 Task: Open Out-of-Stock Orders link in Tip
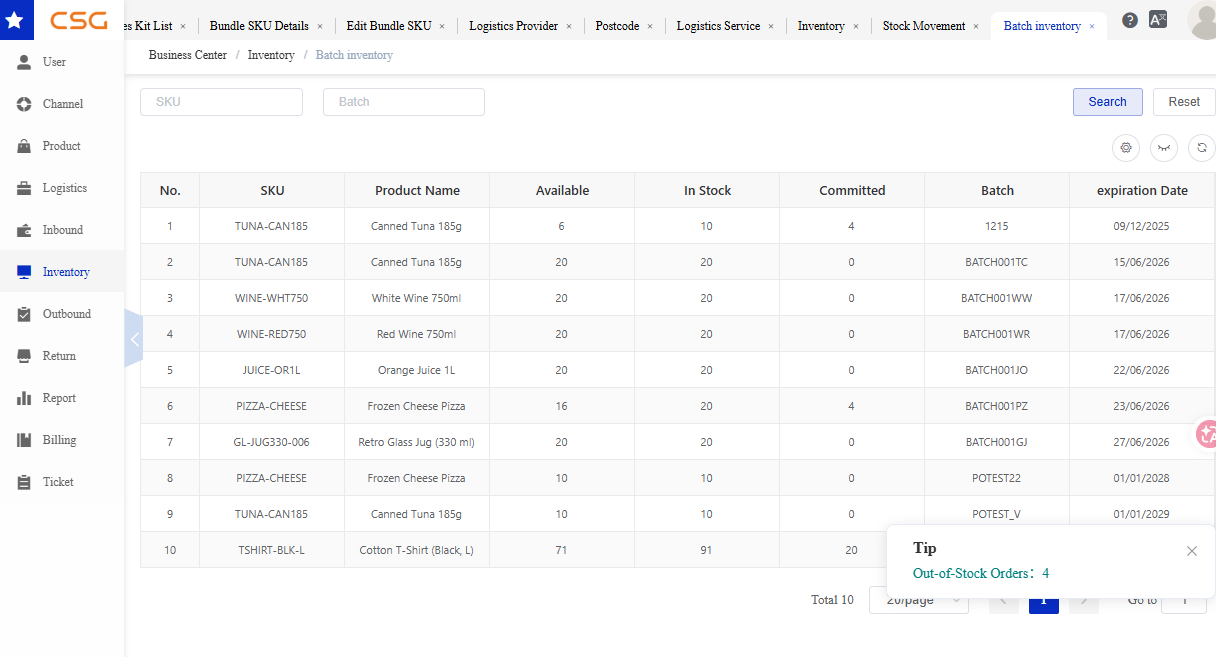981,574
